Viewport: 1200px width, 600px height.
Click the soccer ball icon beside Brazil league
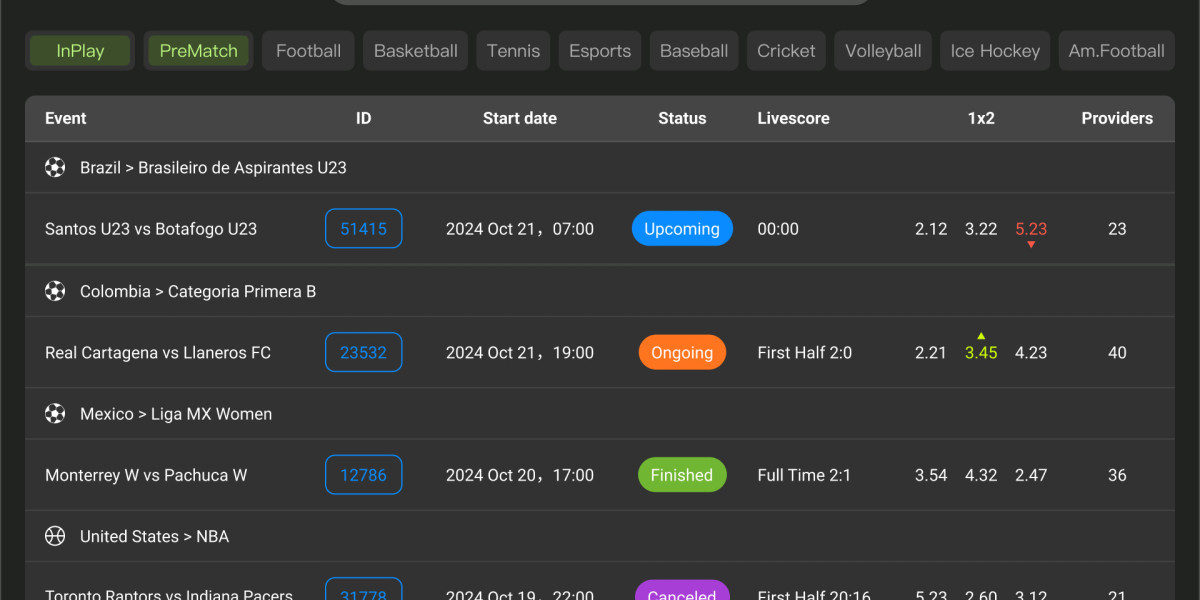point(55,168)
